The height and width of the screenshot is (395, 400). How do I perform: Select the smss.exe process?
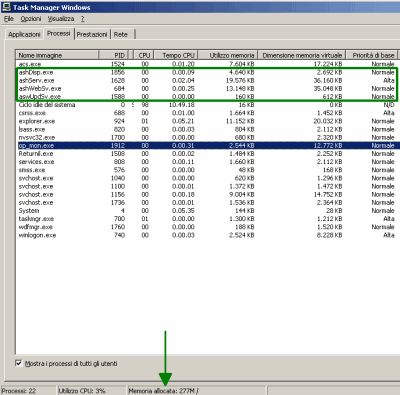[207, 170]
